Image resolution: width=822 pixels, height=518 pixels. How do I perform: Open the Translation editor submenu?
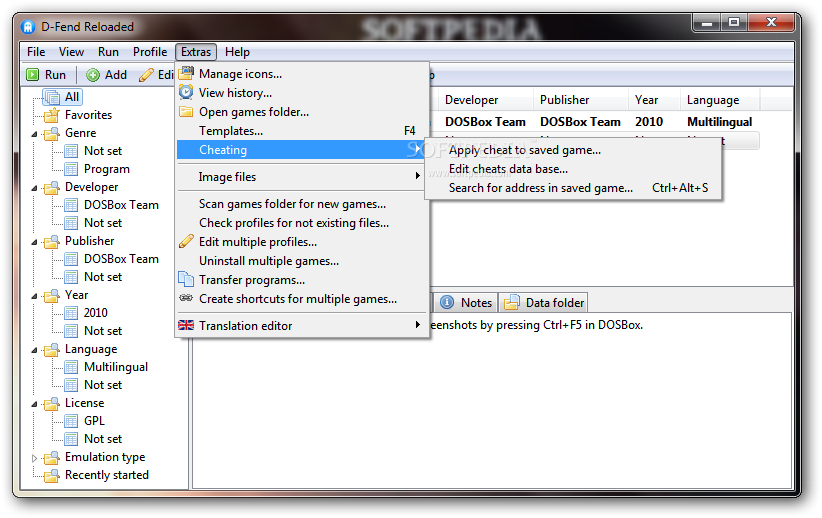pyautogui.click(x=302, y=325)
